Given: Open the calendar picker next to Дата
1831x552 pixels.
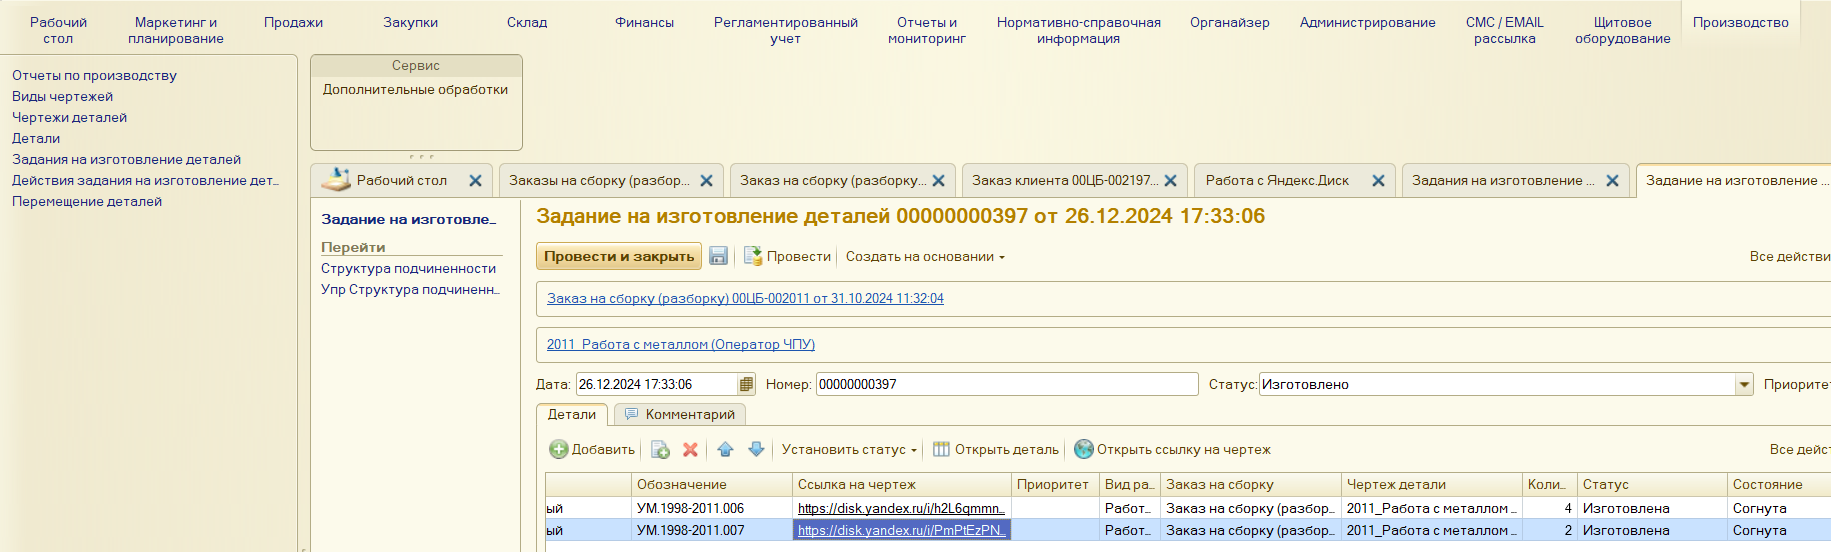Looking at the screenshot, I should coord(746,384).
